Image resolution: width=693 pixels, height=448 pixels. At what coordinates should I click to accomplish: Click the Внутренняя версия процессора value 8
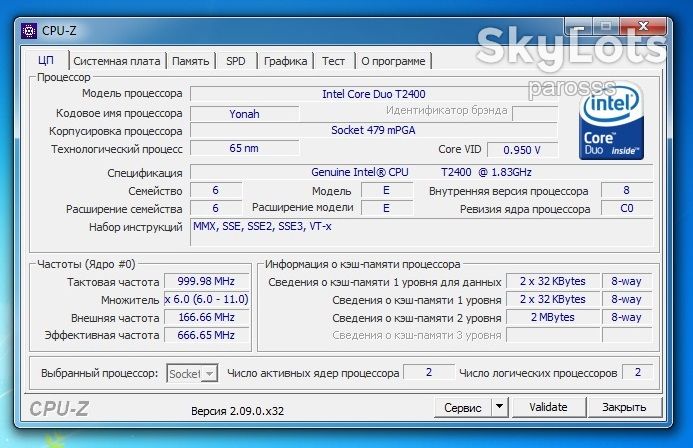click(x=627, y=190)
